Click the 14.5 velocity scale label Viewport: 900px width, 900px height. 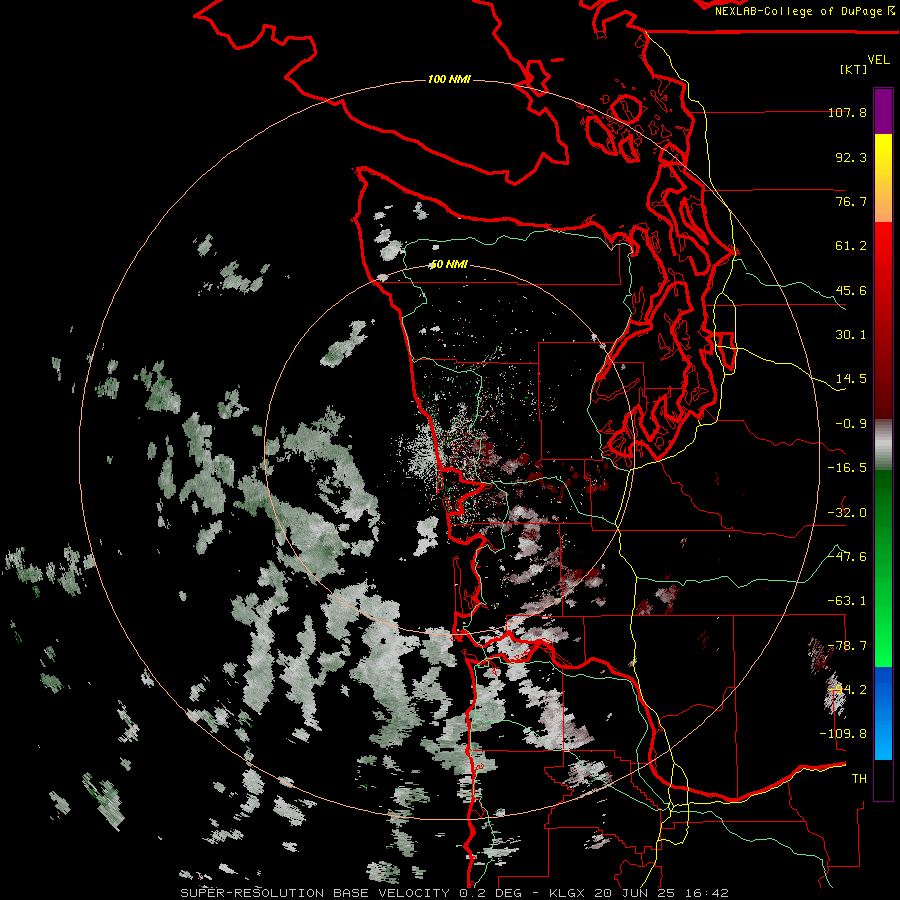[851, 379]
